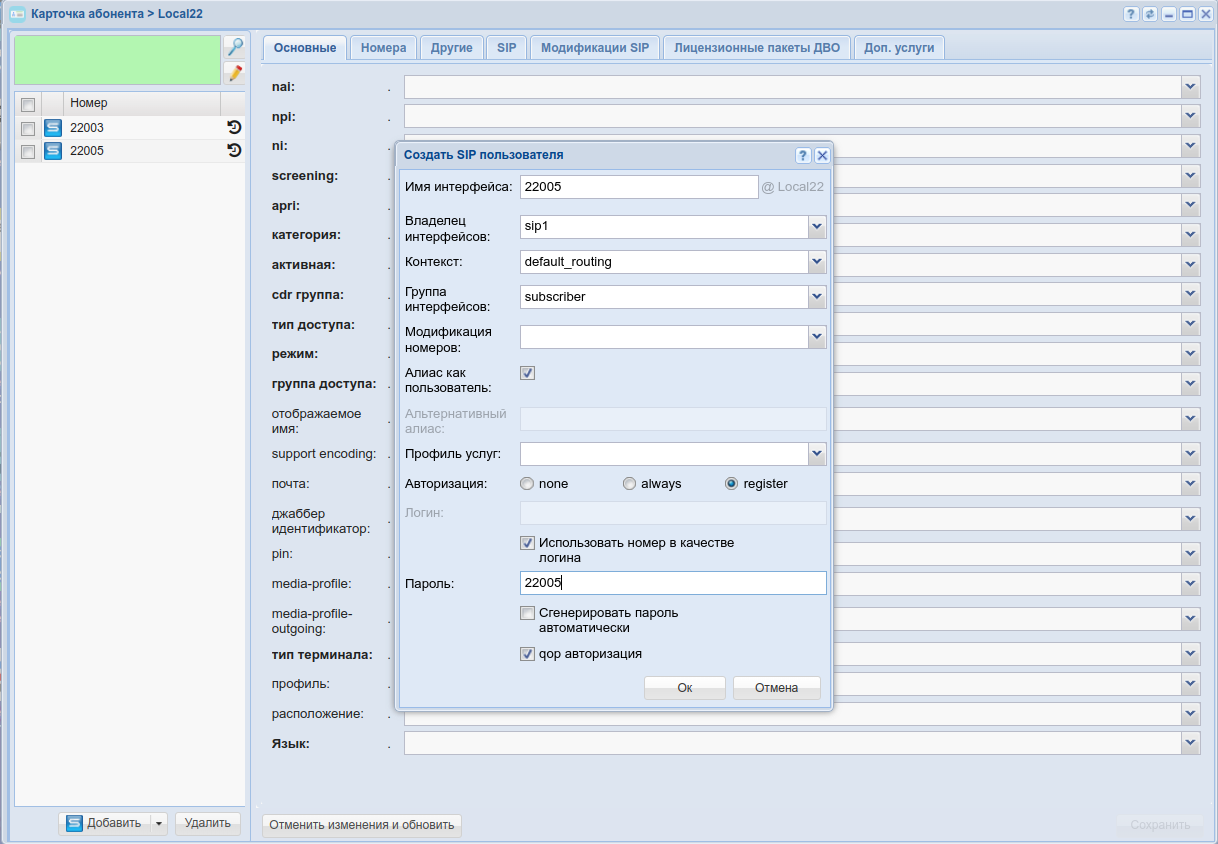Click the pencil edit icon
The width and height of the screenshot is (1218, 844).
(x=234, y=73)
